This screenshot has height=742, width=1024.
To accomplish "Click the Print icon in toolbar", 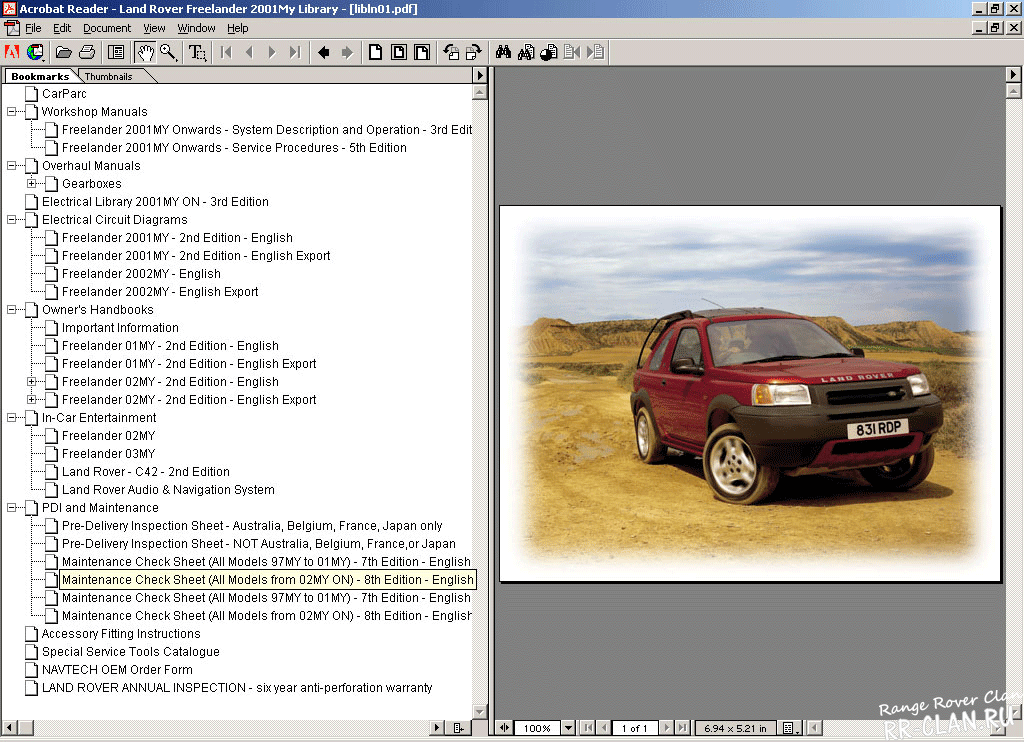I will pos(87,52).
